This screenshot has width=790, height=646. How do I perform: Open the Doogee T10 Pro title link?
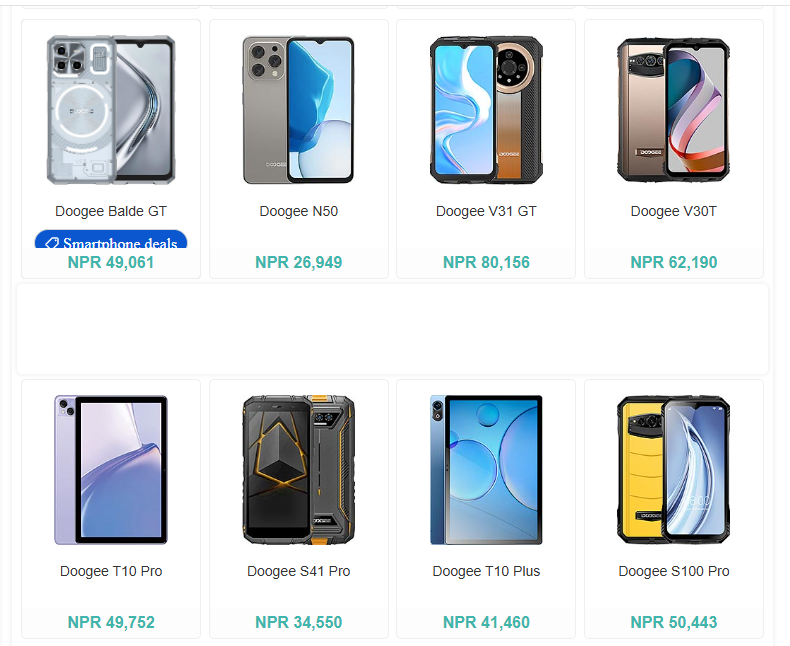coord(111,571)
